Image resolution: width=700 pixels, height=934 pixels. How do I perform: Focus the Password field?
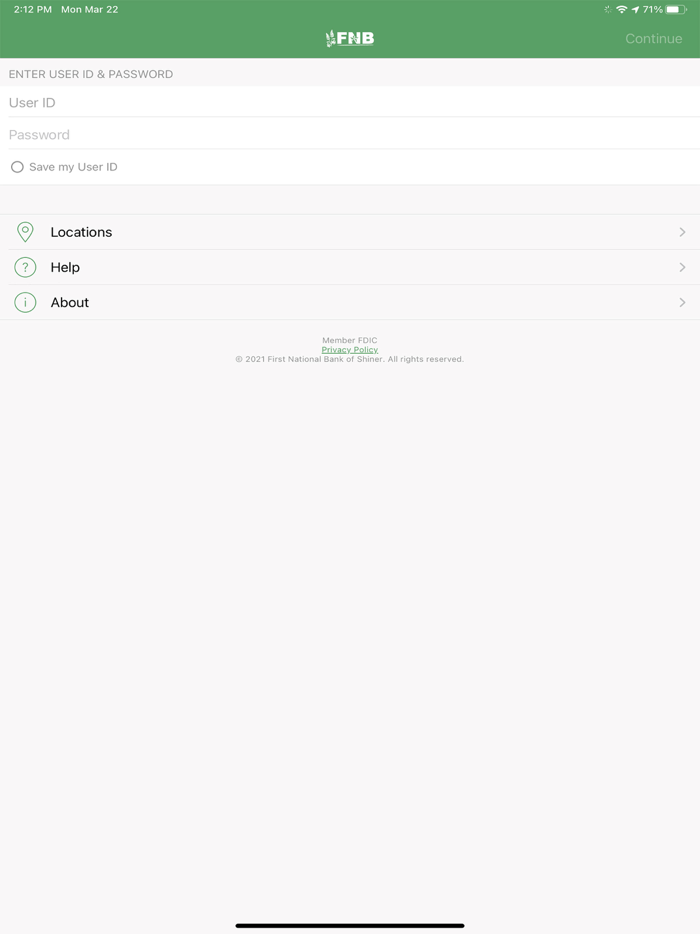(x=350, y=135)
